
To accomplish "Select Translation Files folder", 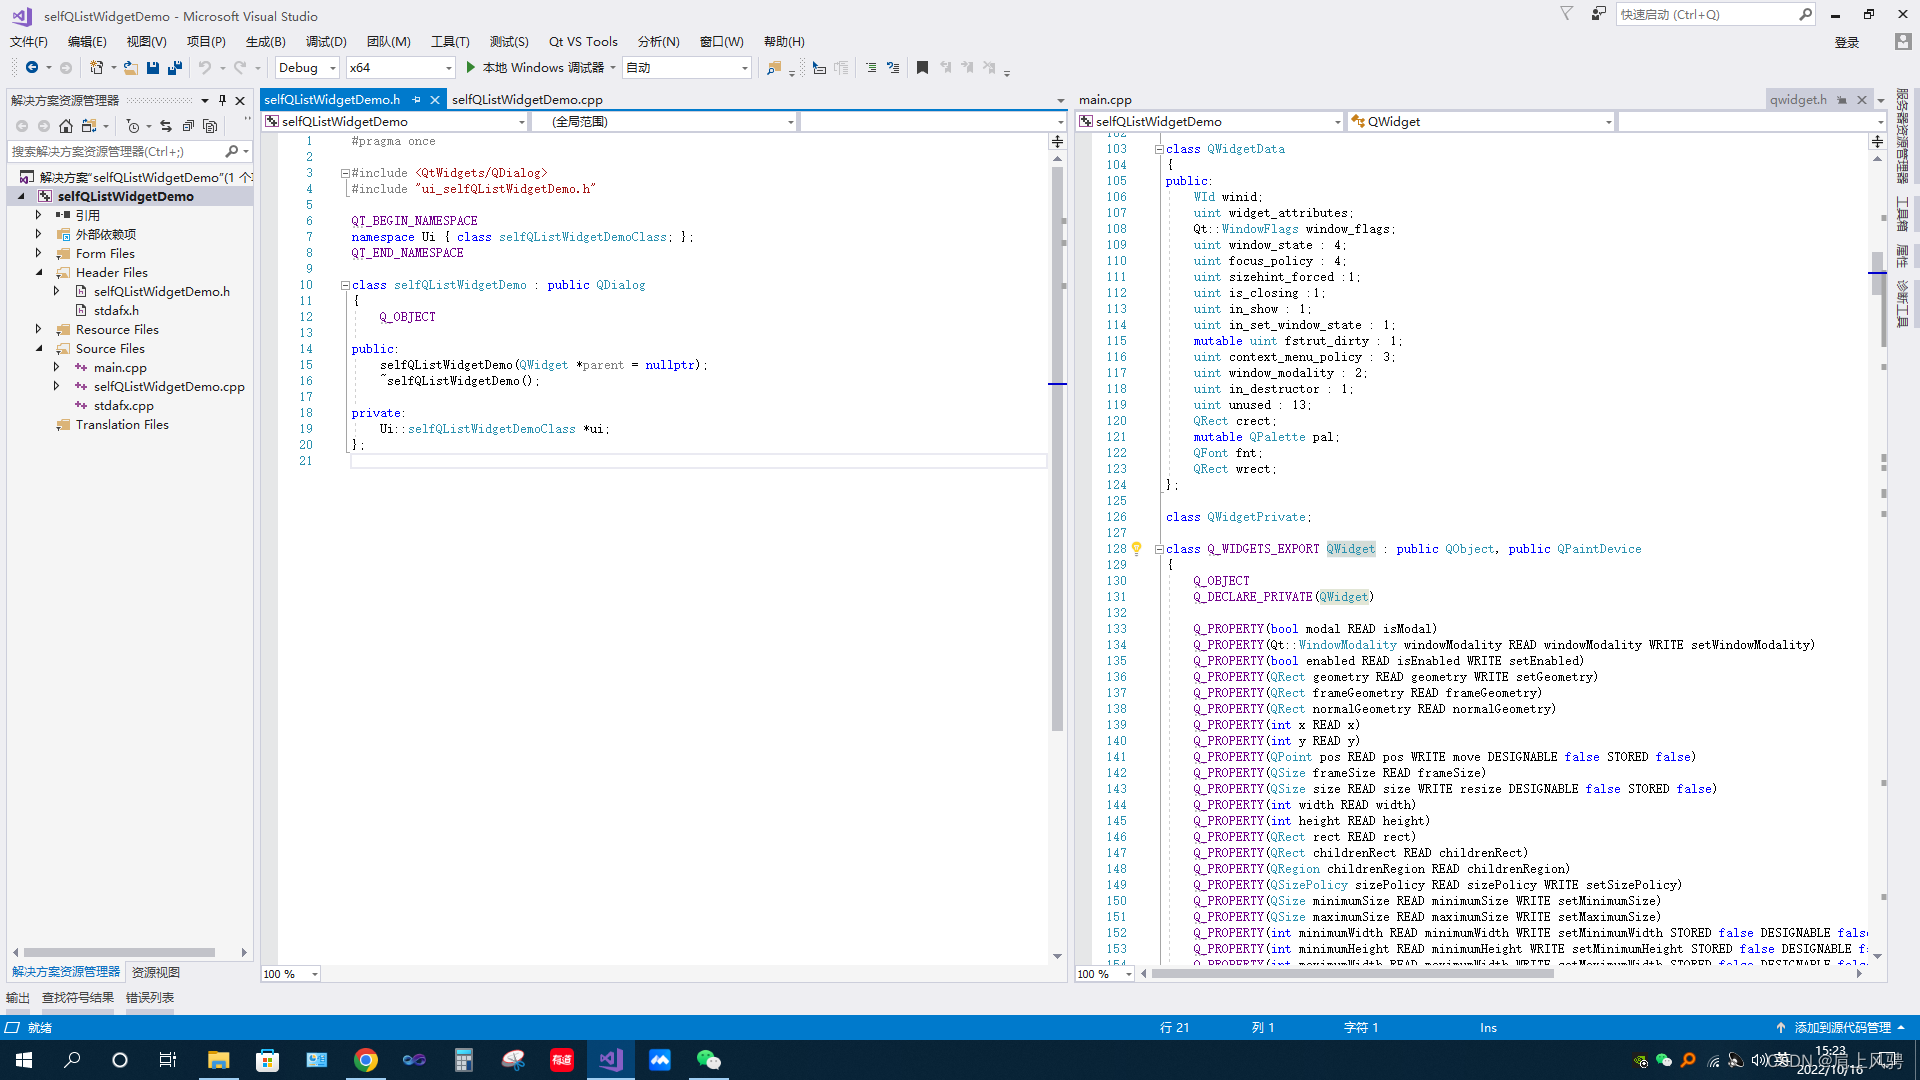I will [x=122, y=424].
